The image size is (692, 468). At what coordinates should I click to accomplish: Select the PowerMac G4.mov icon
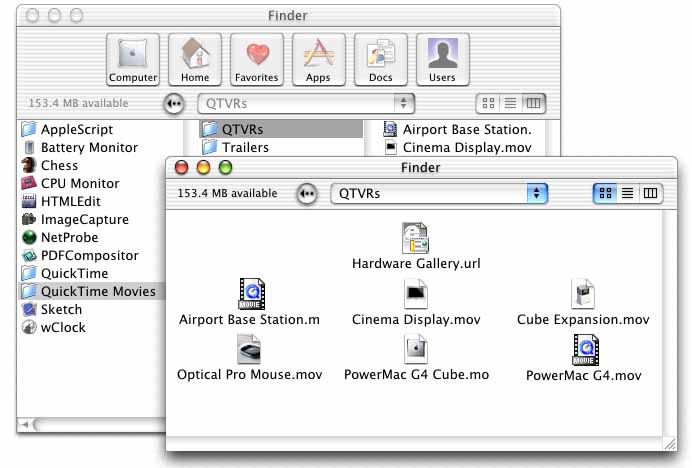(586, 350)
